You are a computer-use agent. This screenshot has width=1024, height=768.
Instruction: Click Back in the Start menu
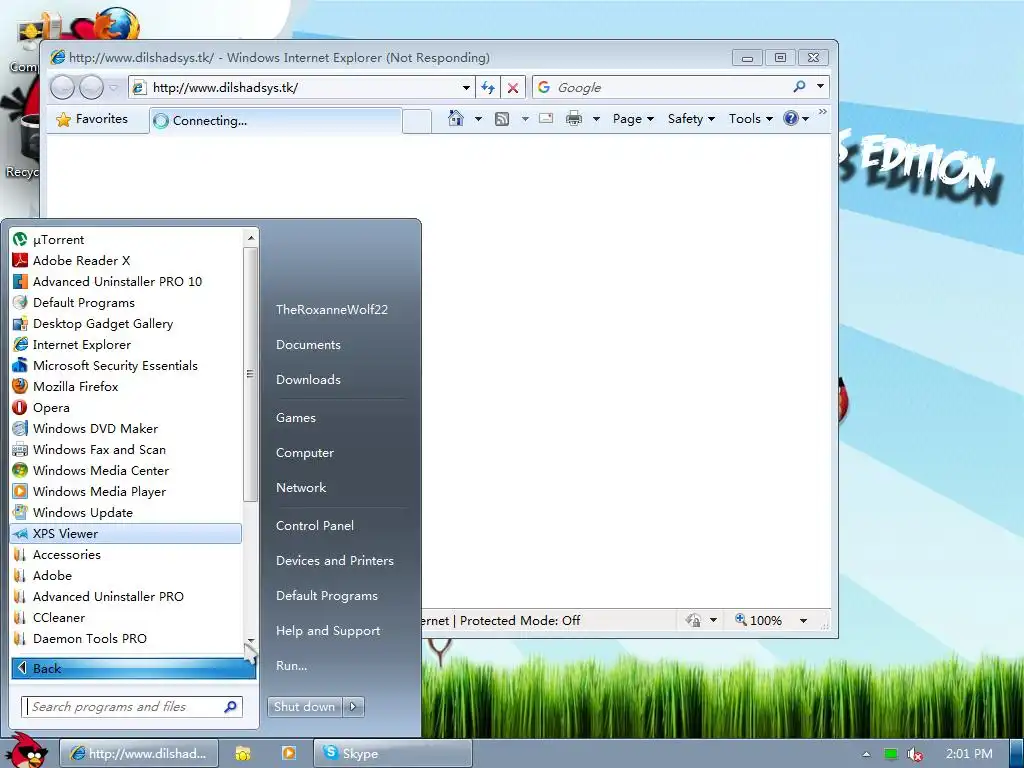point(133,668)
